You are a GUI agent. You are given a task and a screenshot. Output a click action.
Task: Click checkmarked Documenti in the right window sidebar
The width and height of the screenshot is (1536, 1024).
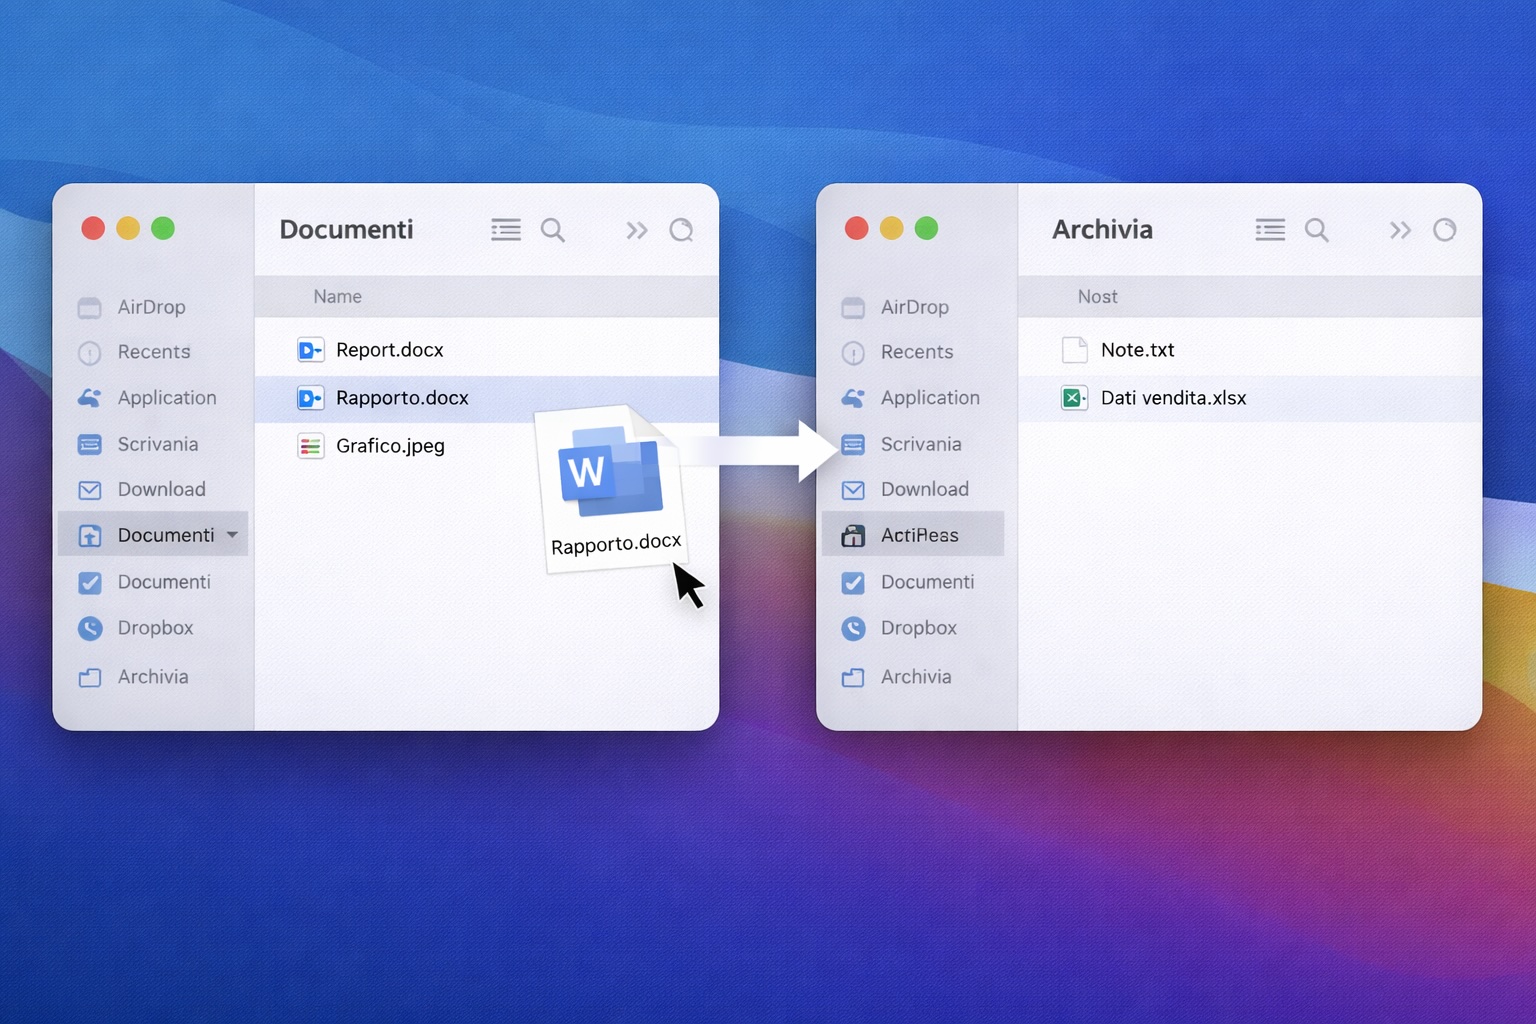pyautogui.click(x=926, y=582)
